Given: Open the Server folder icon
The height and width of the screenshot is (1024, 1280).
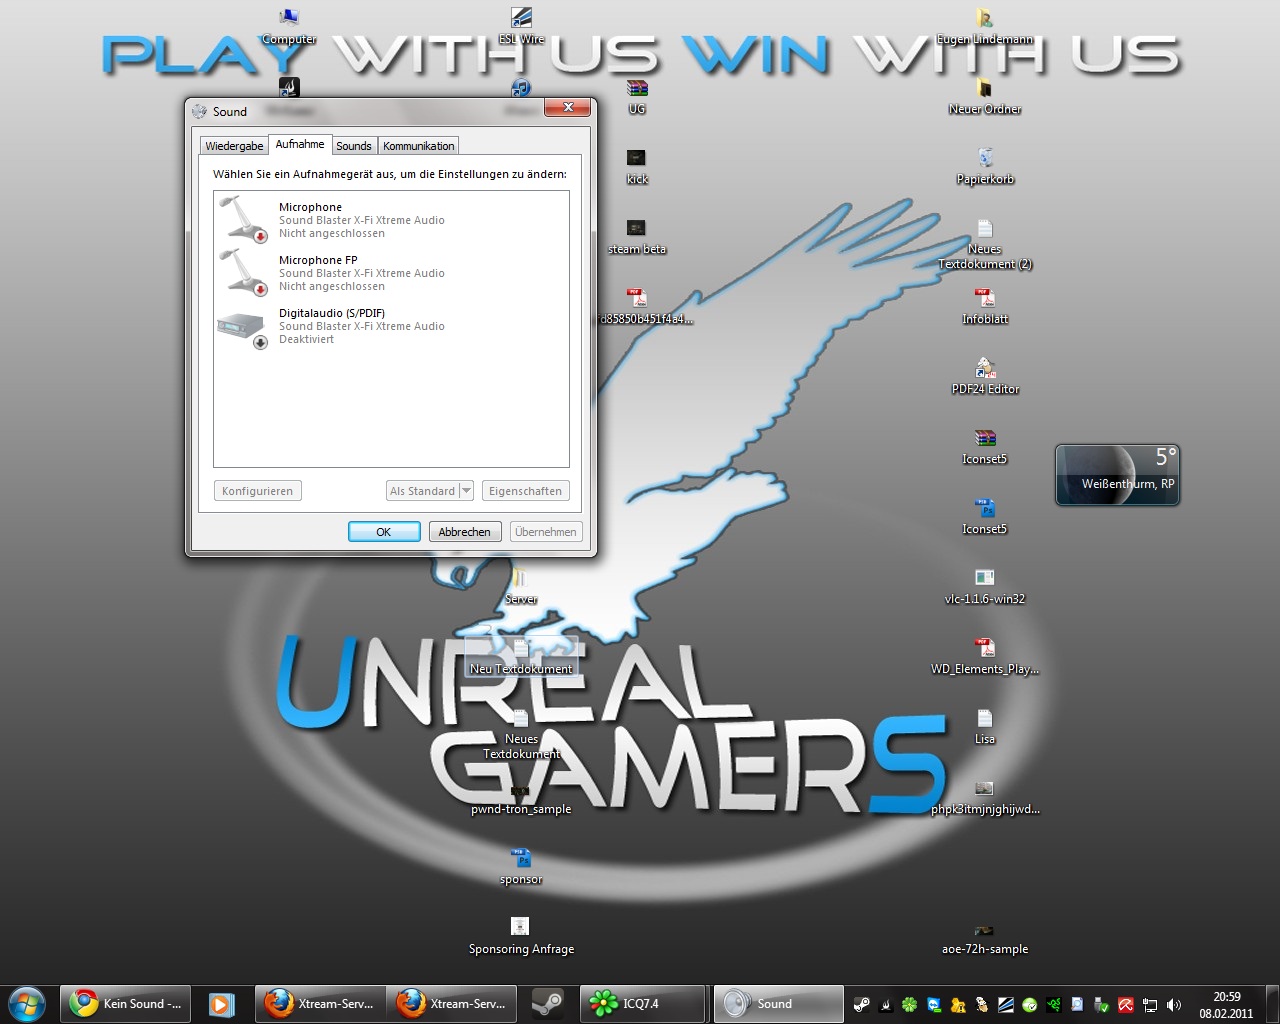Looking at the screenshot, I should (x=521, y=587).
